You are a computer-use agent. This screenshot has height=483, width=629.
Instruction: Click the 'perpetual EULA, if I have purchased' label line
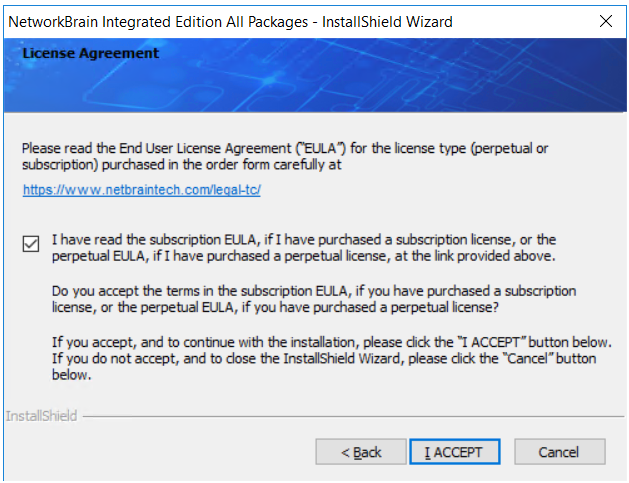pyautogui.click(x=304, y=256)
